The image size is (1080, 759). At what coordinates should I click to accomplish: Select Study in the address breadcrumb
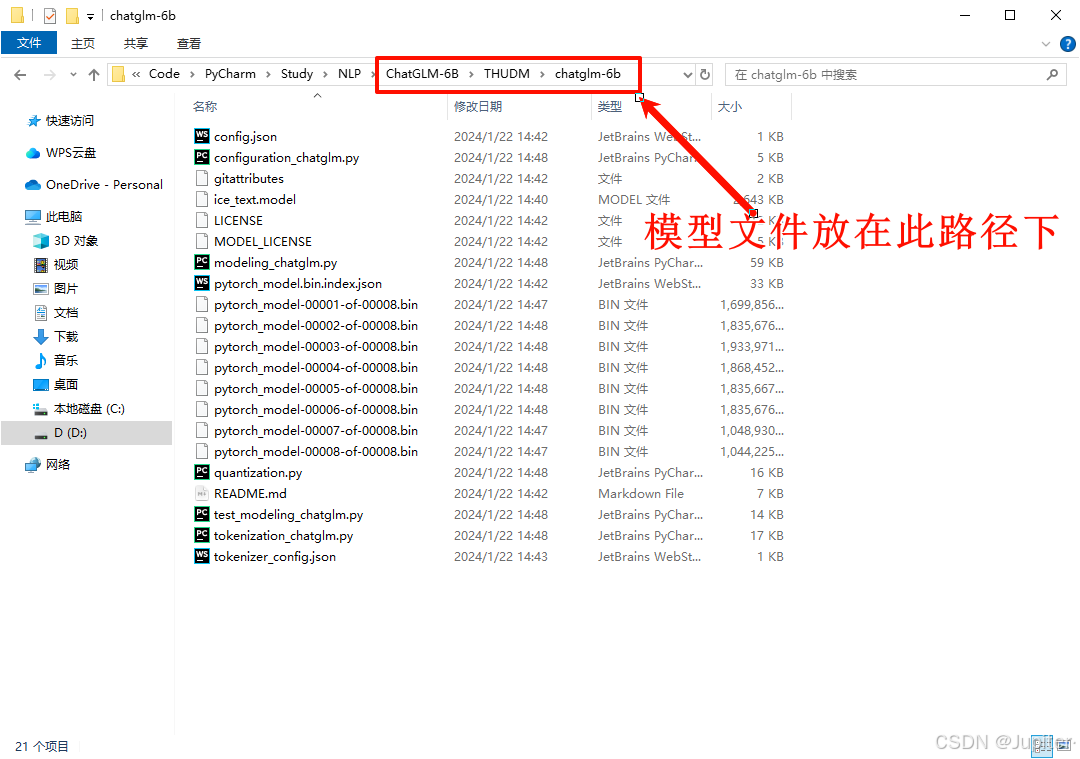pos(297,74)
